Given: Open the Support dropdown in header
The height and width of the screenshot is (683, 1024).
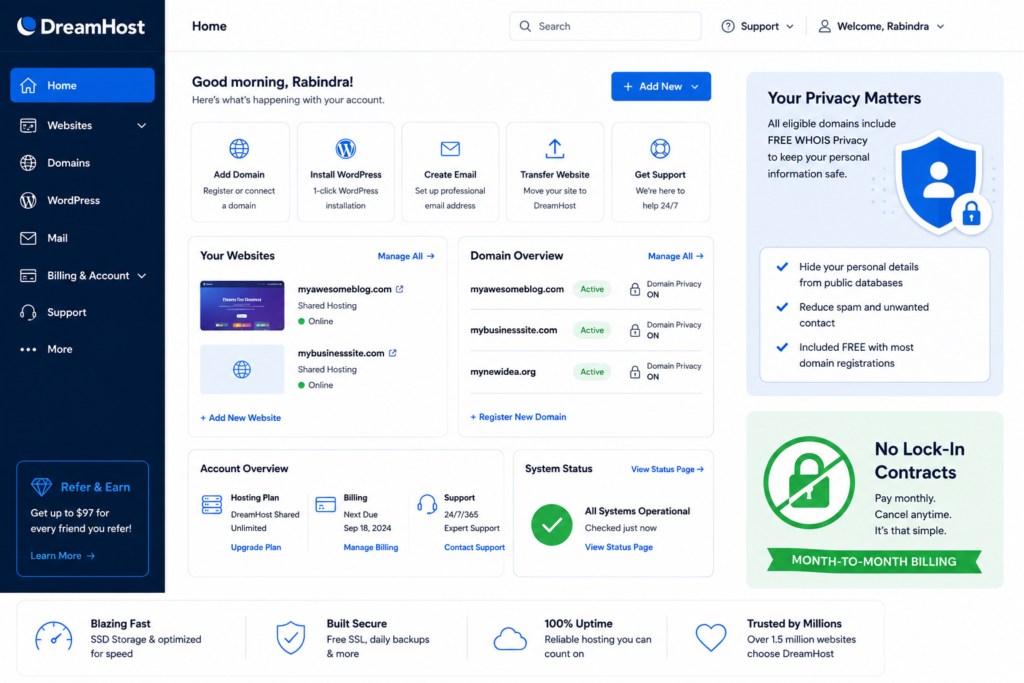Looking at the screenshot, I should point(758,26).
